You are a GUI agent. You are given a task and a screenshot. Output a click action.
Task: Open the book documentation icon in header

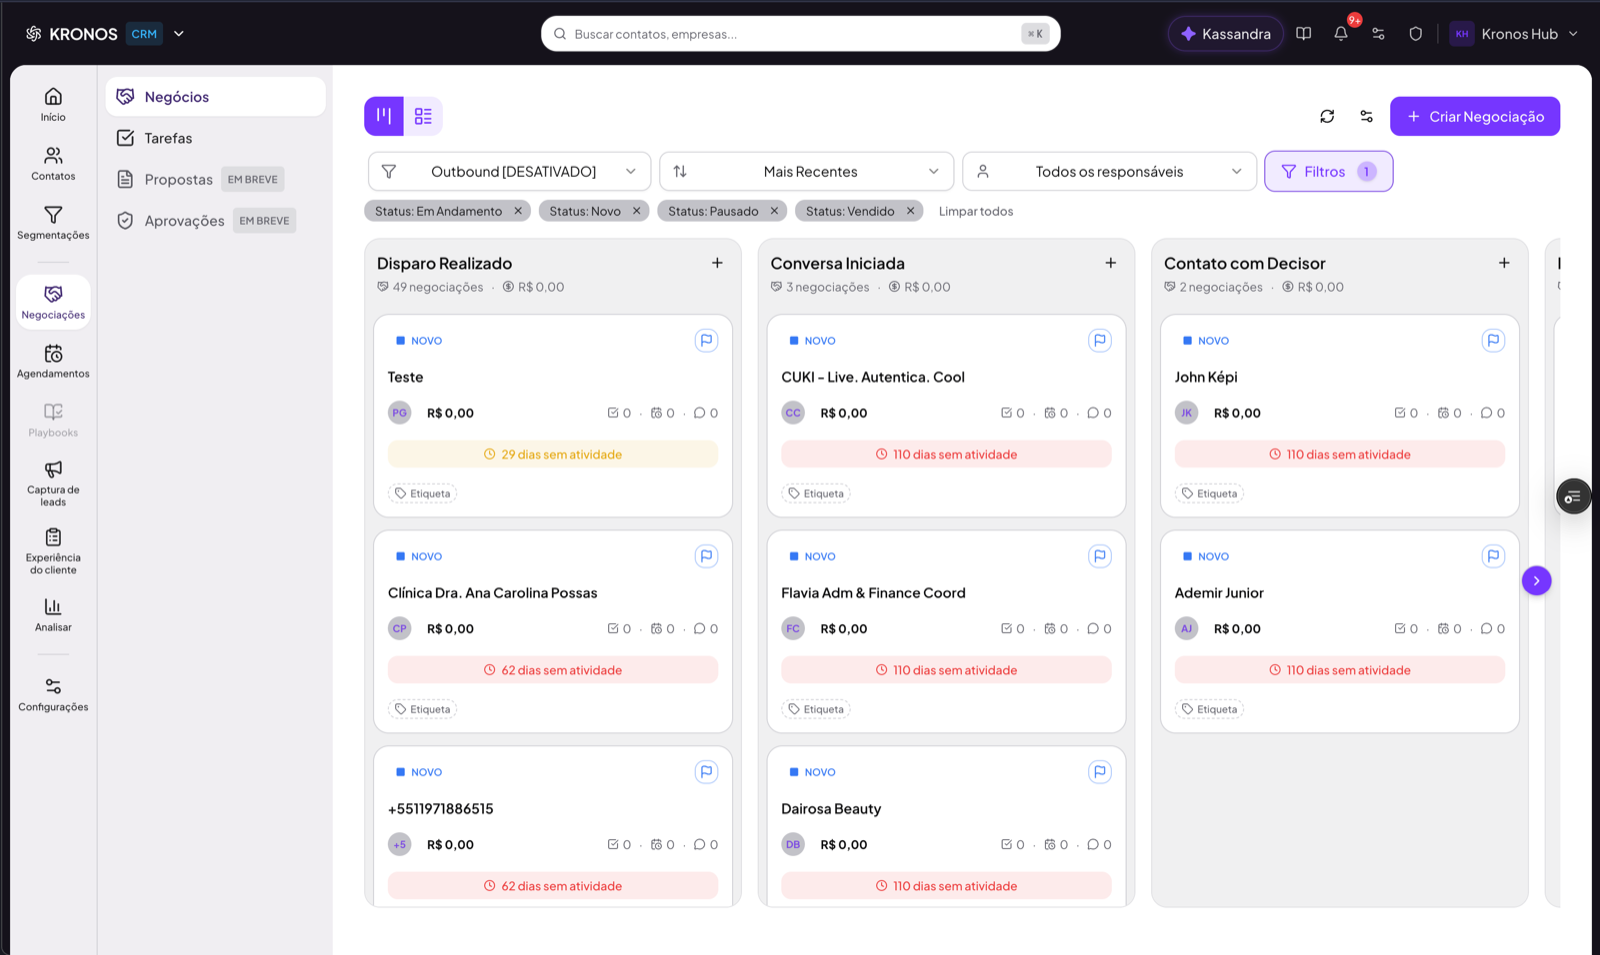[x=1304, y=33]
